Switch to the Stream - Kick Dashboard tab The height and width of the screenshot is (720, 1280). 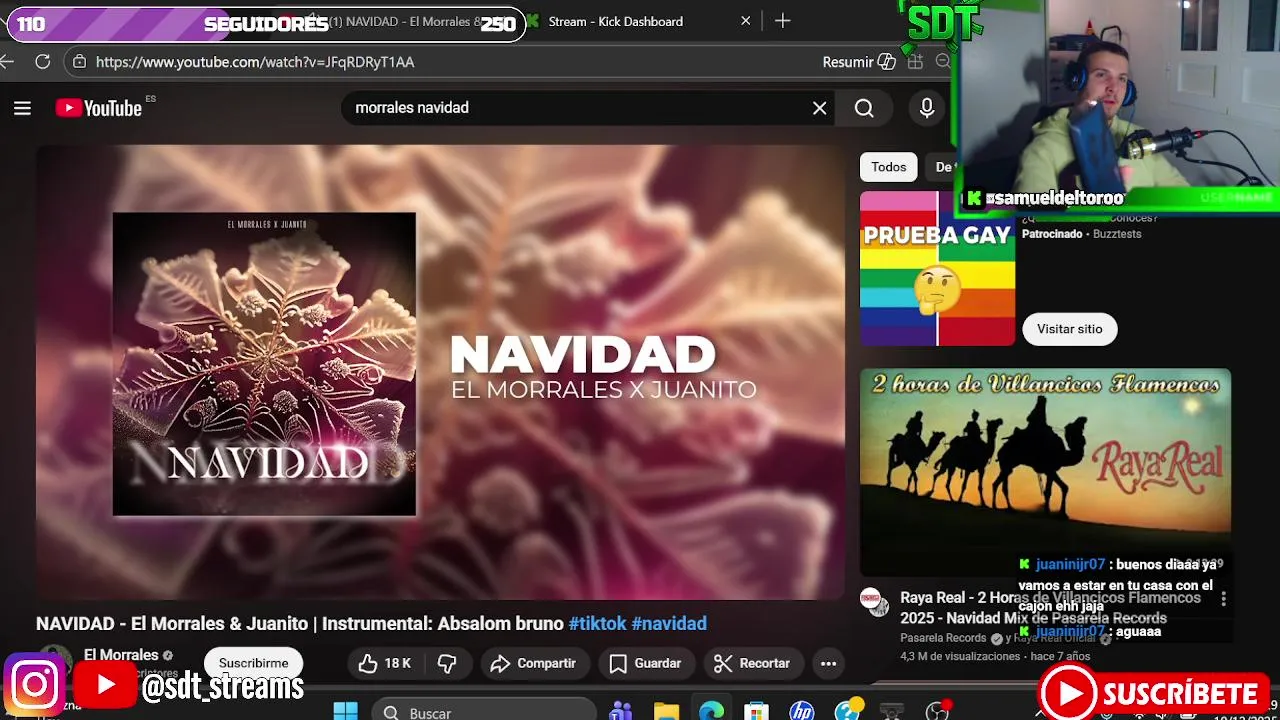pyautogui.click(x=638, y=21)
